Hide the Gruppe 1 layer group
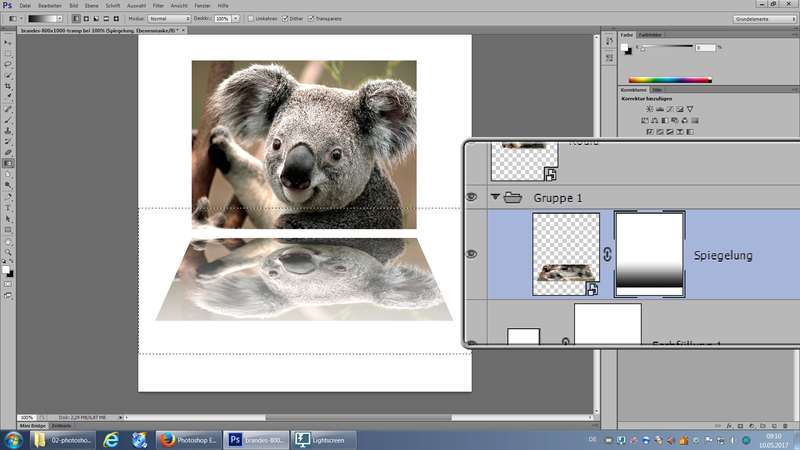This screenshot has height=450, width=800. (x=473, y=198)
